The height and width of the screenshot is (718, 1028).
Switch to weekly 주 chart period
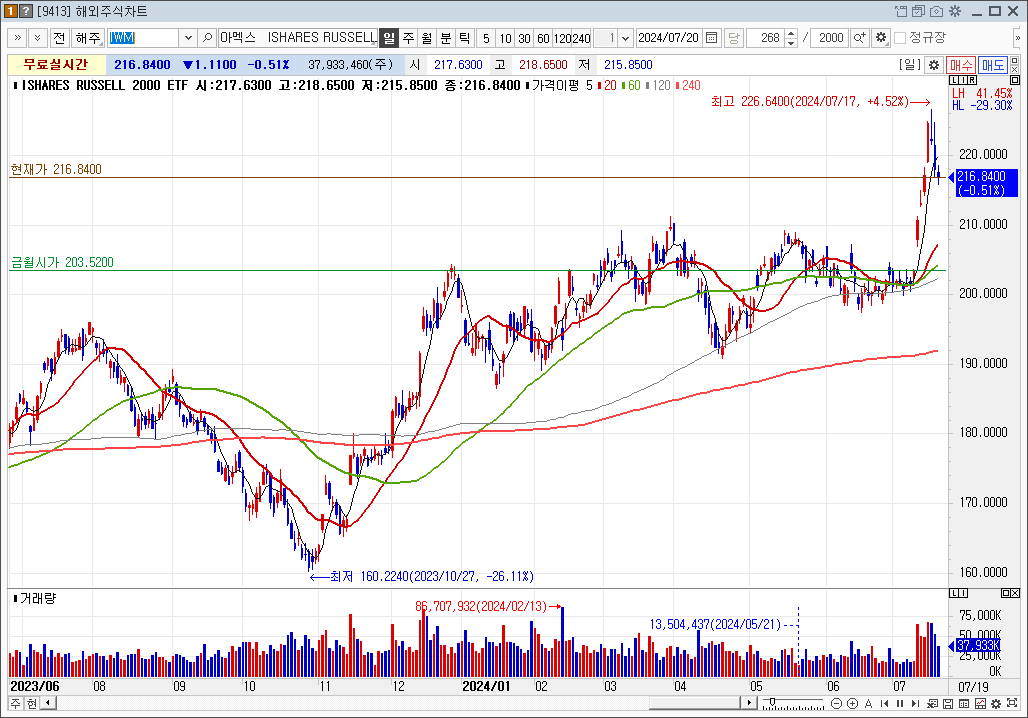[408, 38]
